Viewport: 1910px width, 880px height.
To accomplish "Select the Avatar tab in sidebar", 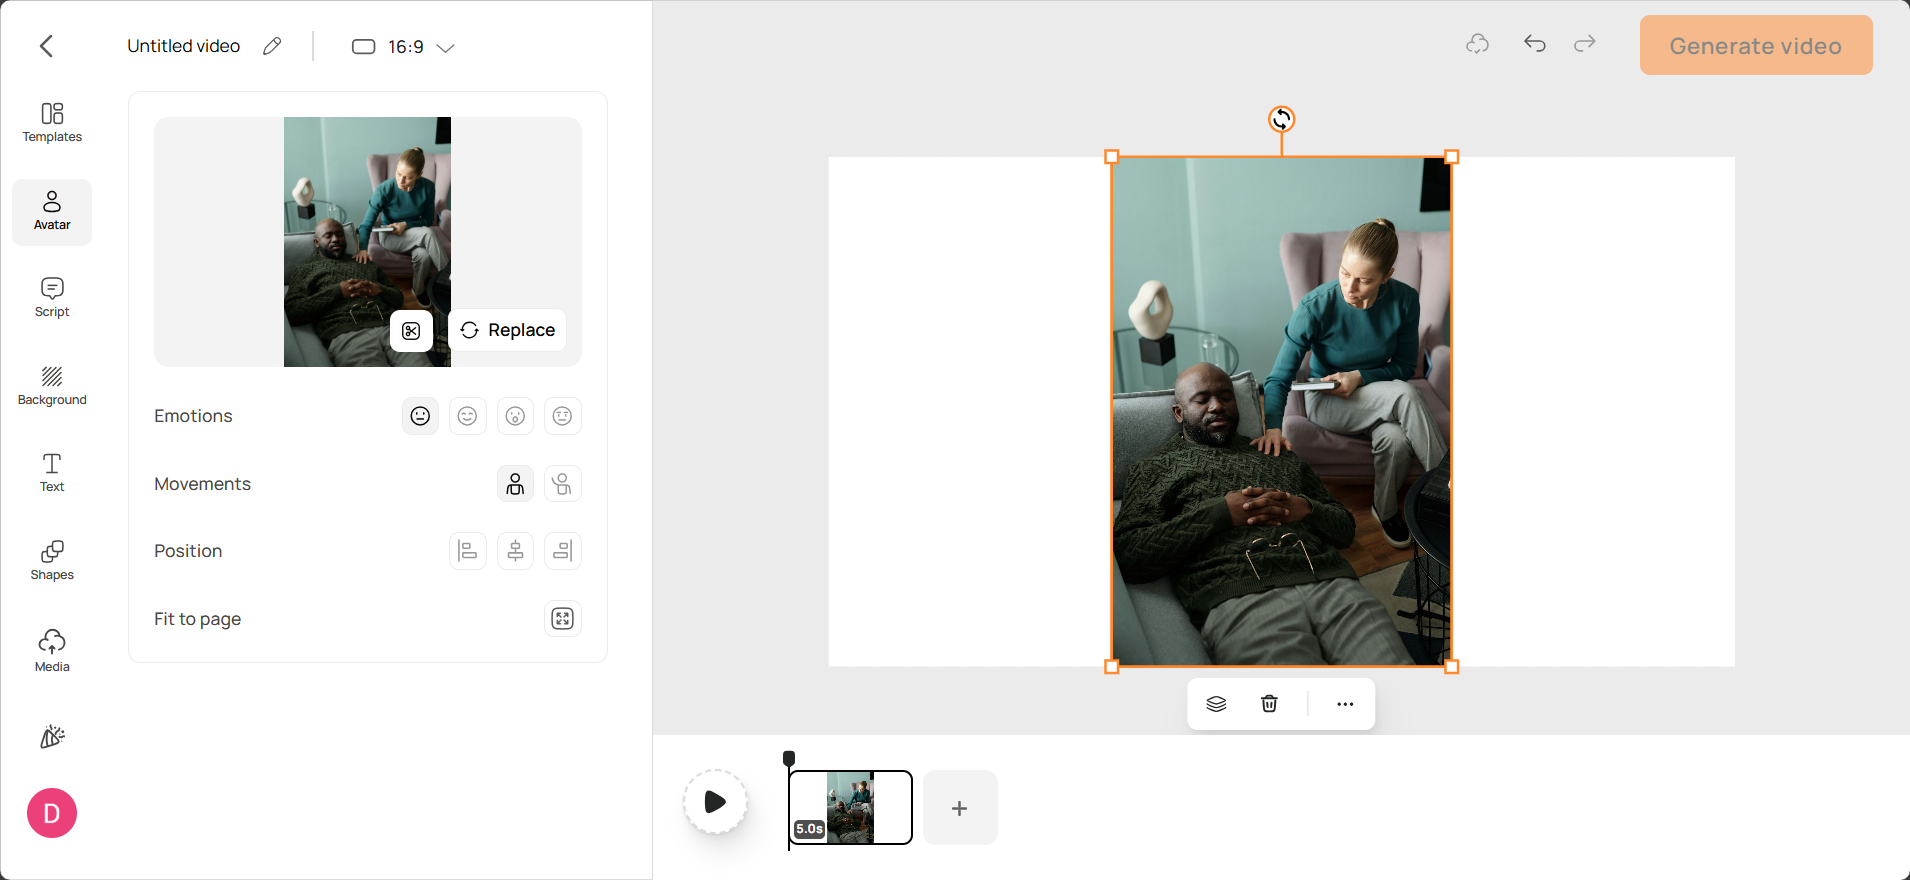I will [x=52, y=212].
